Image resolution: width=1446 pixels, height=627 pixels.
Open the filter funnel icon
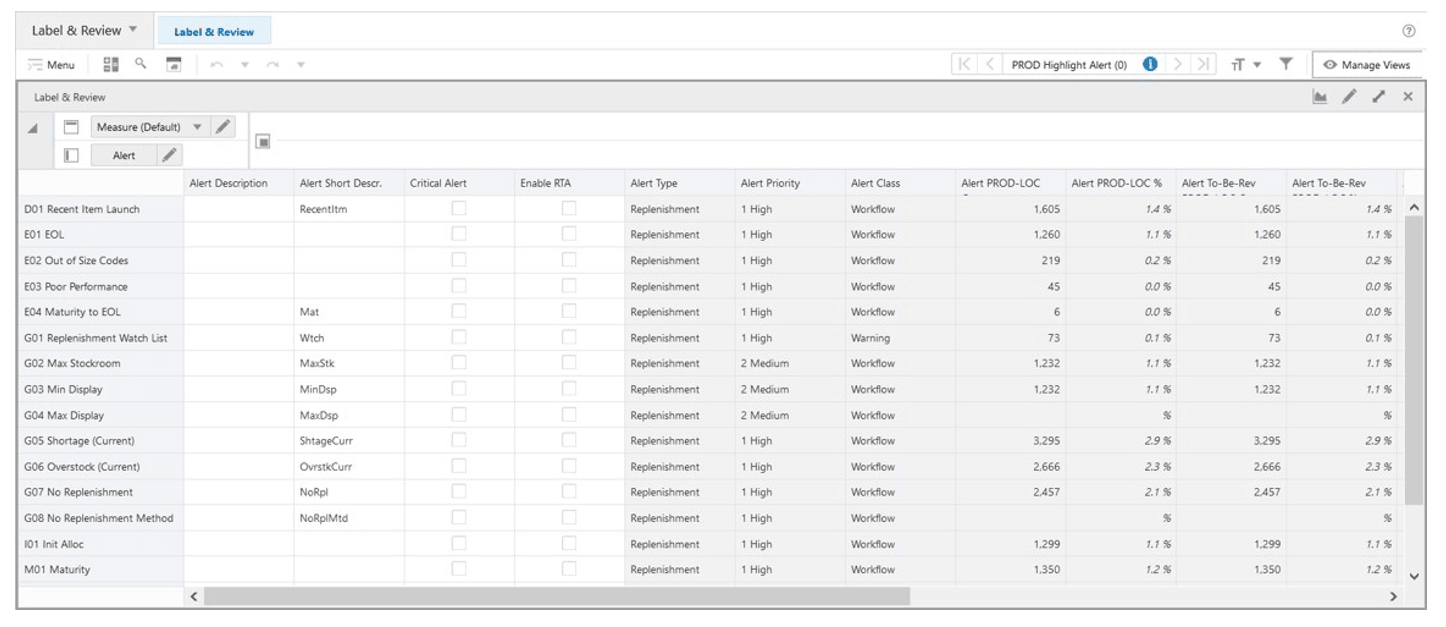pyautogui.click(x=1286, y=64)
